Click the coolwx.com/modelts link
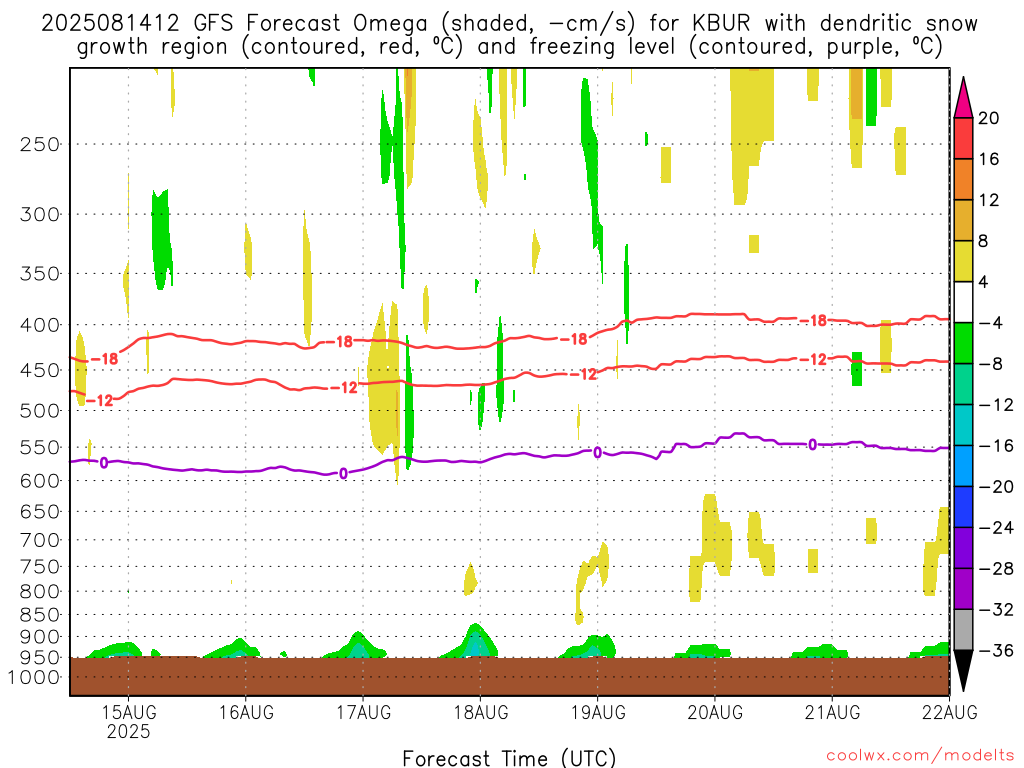The image size is (1024, 768). pyautogui.click(x=920, y=756)
